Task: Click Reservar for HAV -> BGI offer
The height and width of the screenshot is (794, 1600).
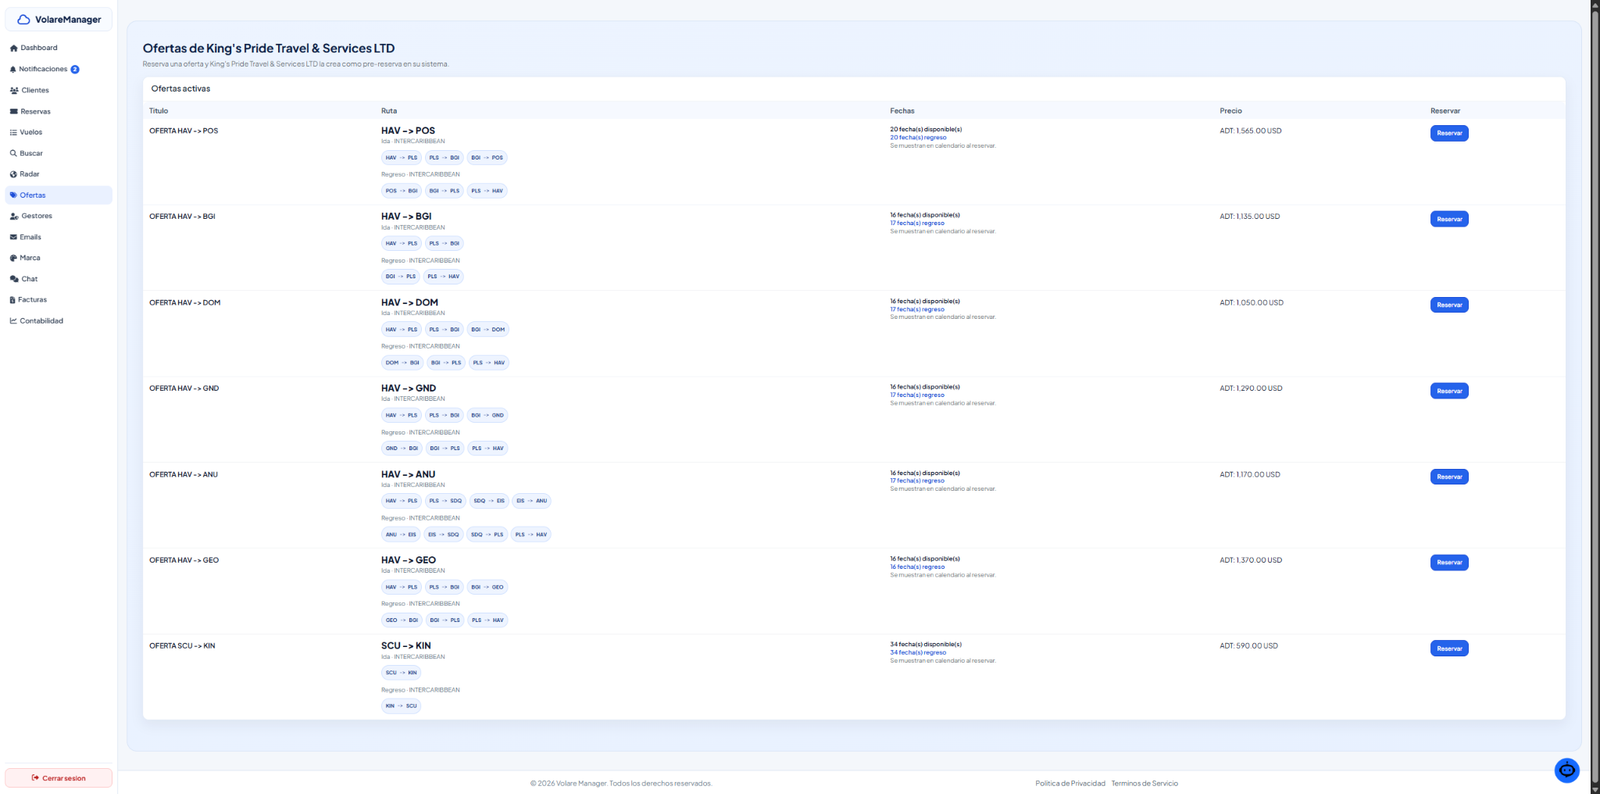Action: point(1449,219)
